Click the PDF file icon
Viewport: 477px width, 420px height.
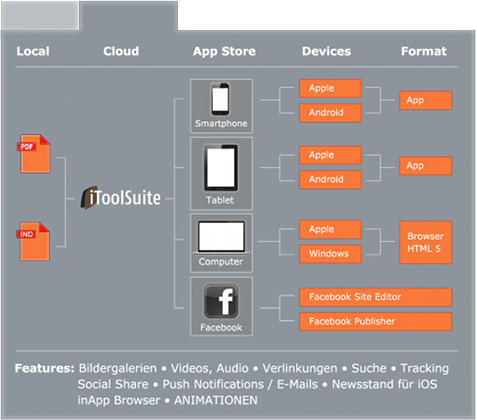(34, 154)
